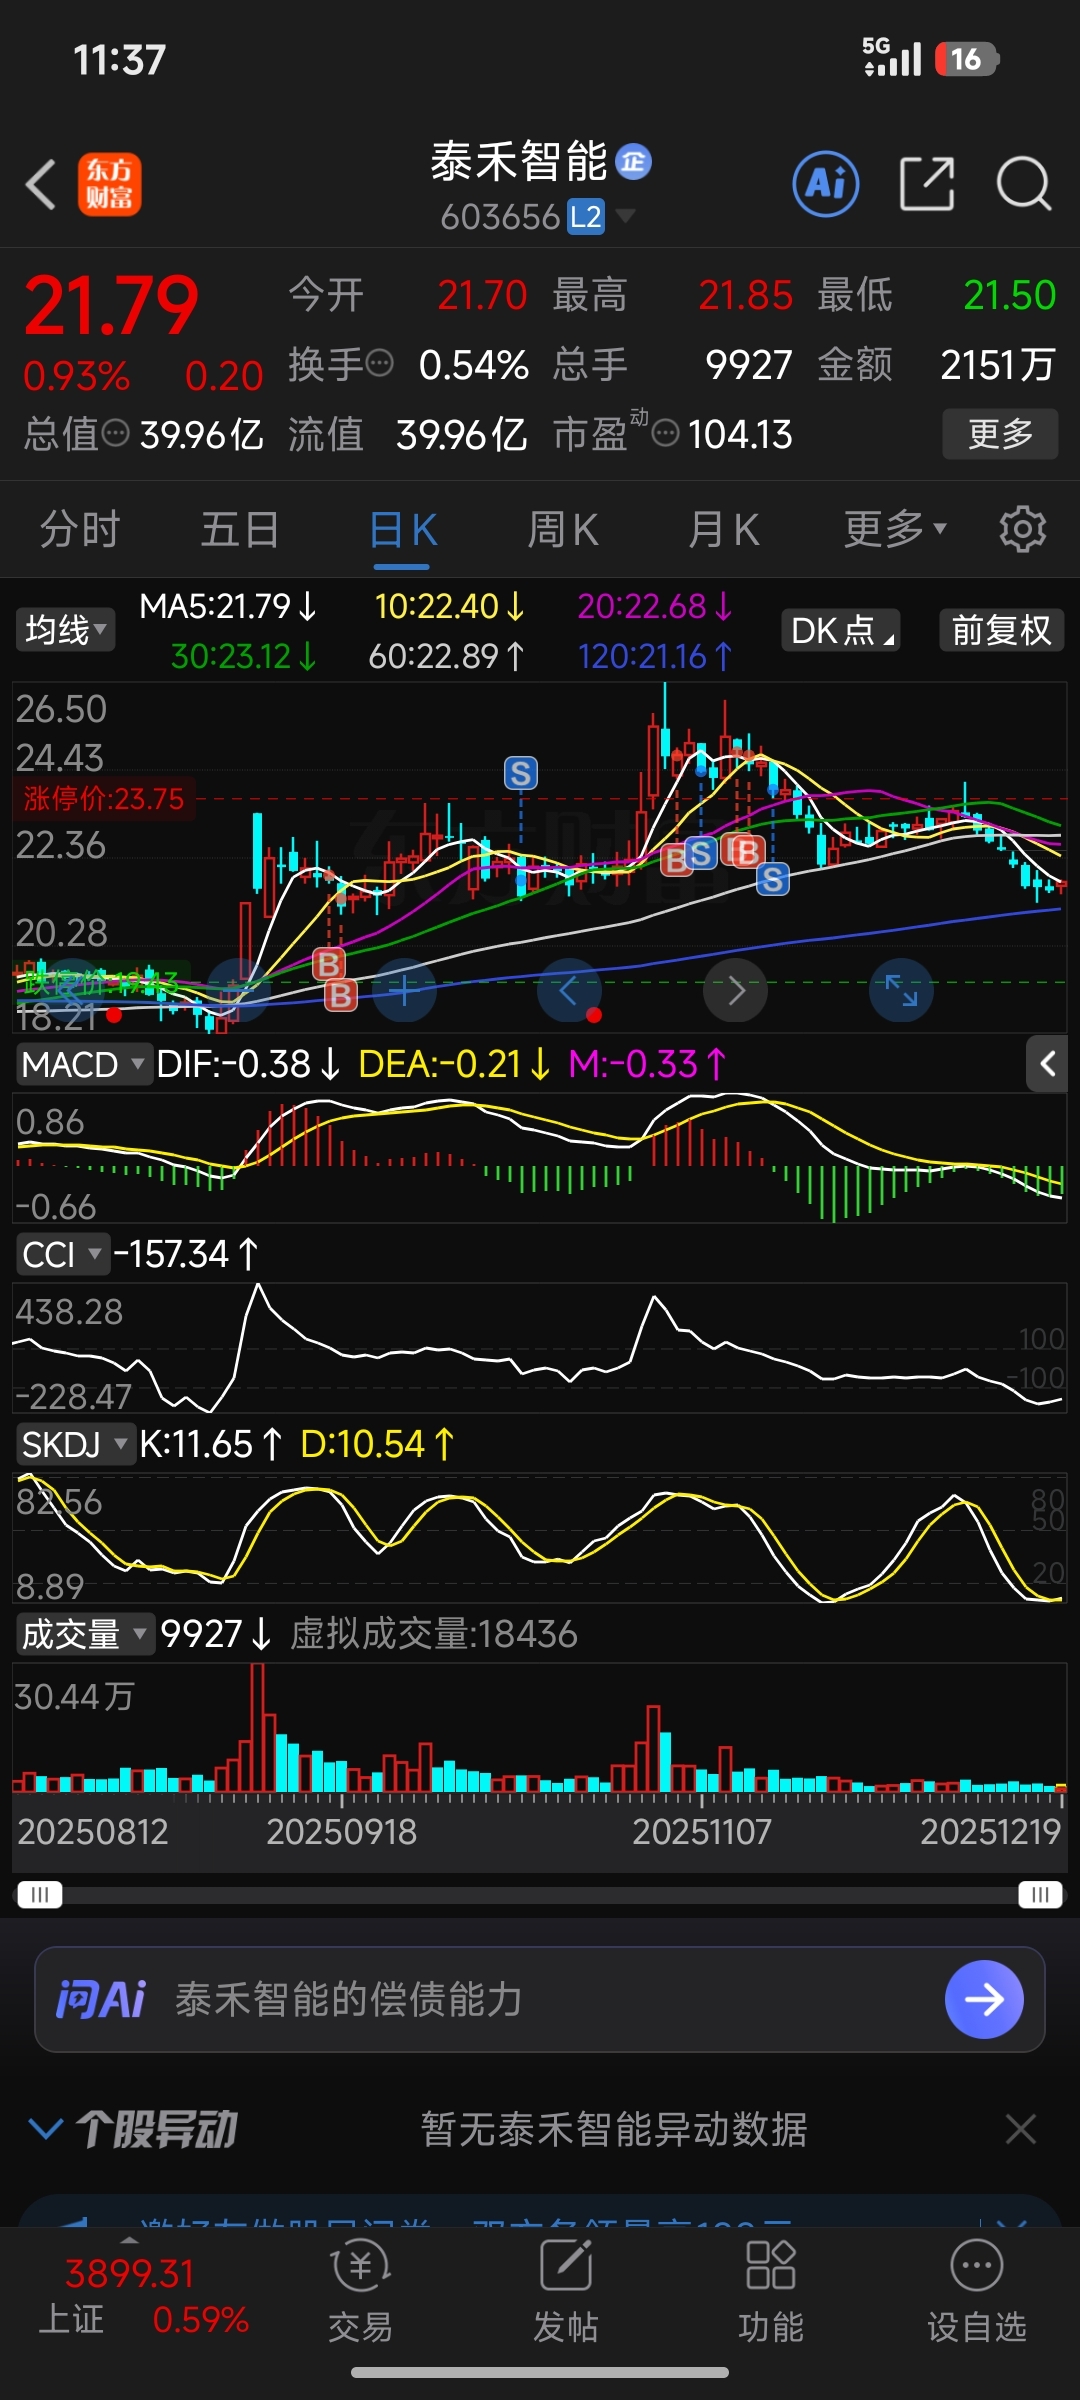This screenshot has height=2400, width=1080.
Task: Tap the 问Ai input 泰禾智能的偿债能力
Action: tap(348, 1999)
